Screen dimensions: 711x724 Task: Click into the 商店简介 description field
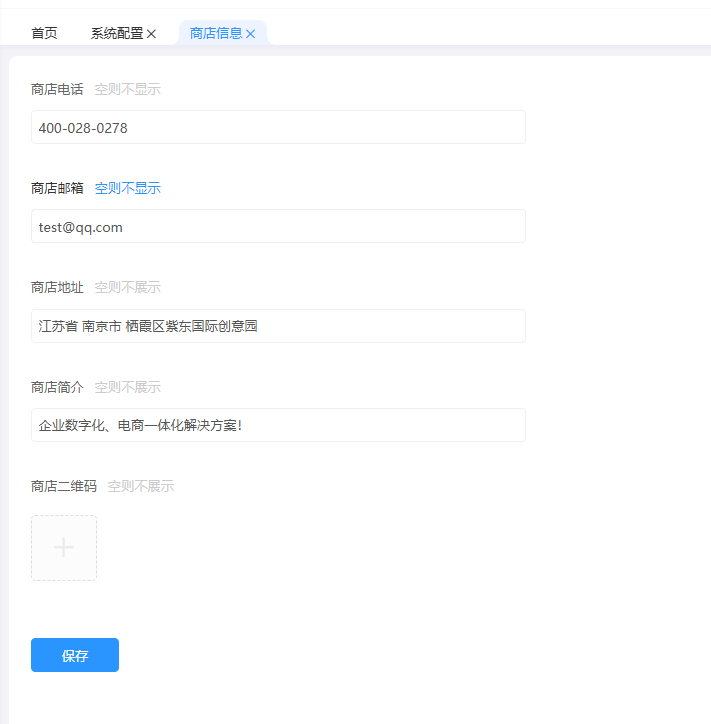click(x=278, y=425)
